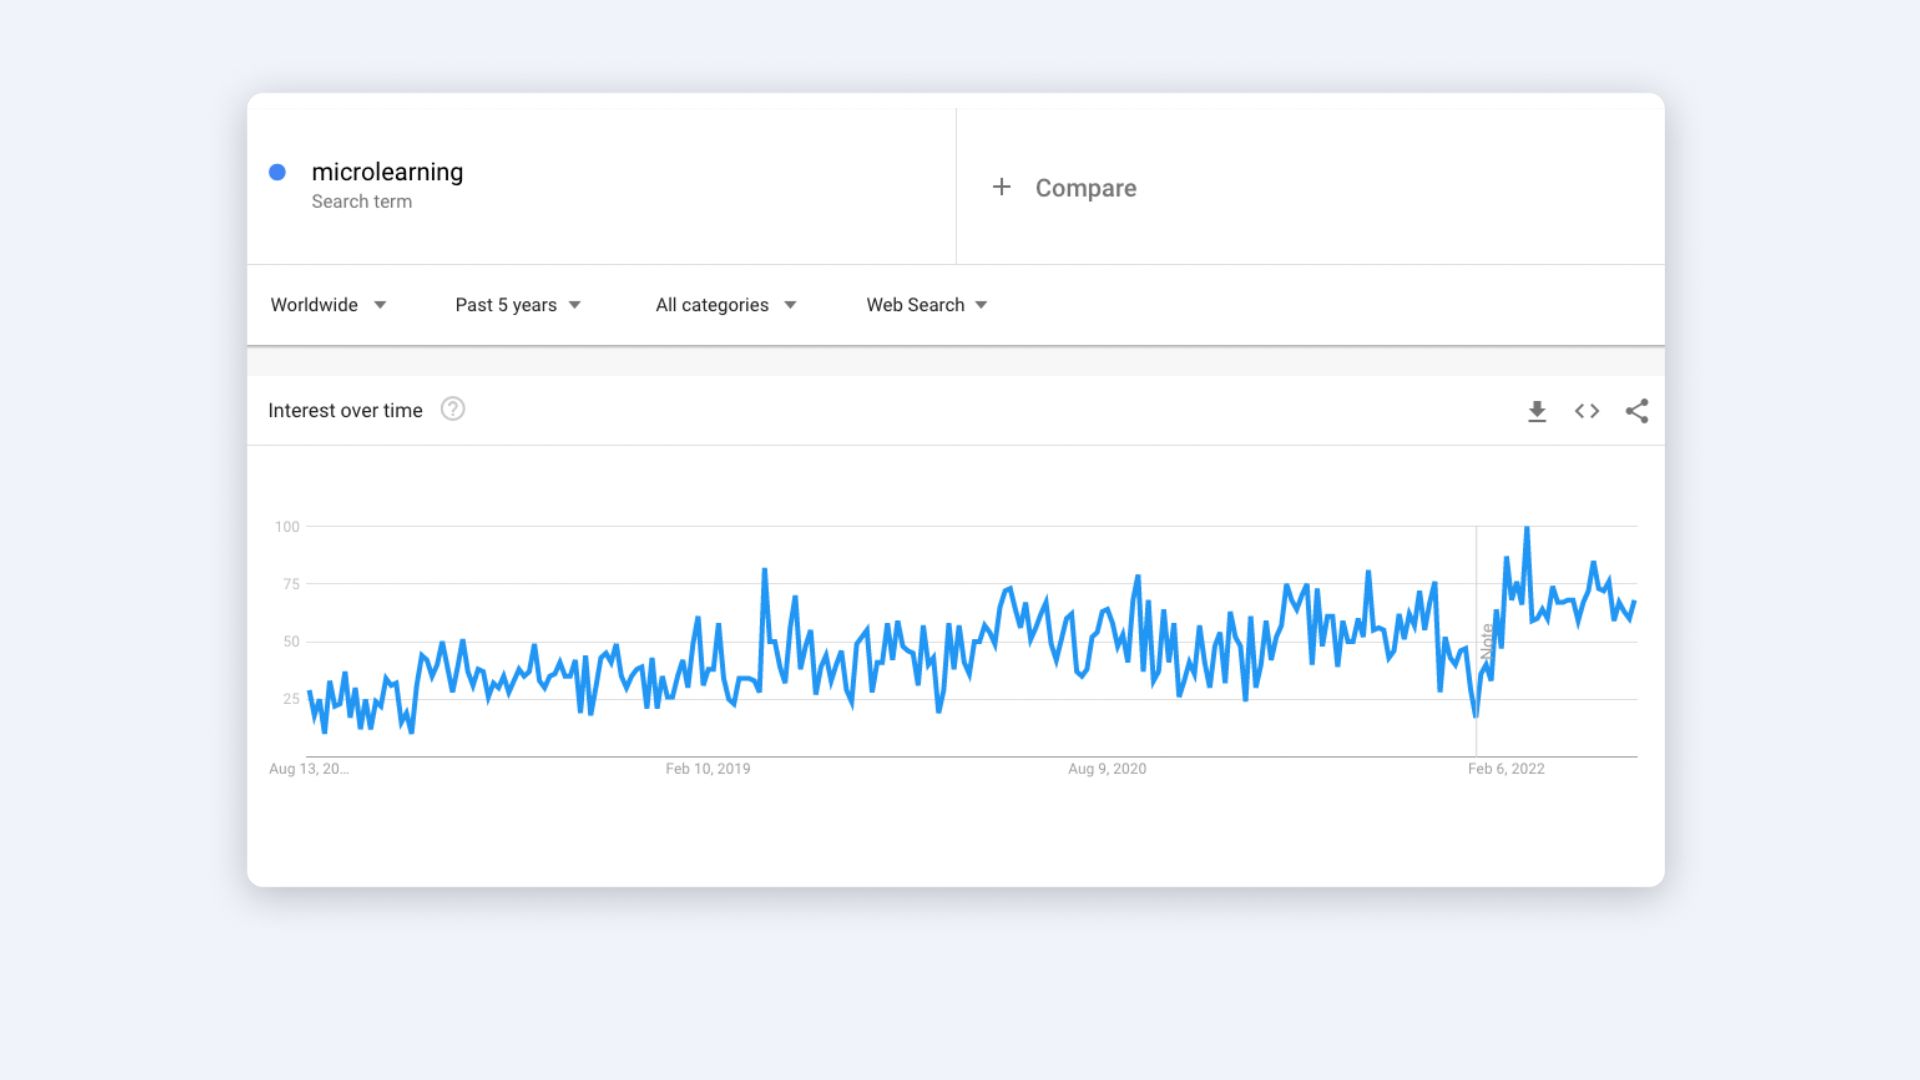Click the embed code icon
Screen dimensions: 1920x1080
click(x=1587, y=411)
